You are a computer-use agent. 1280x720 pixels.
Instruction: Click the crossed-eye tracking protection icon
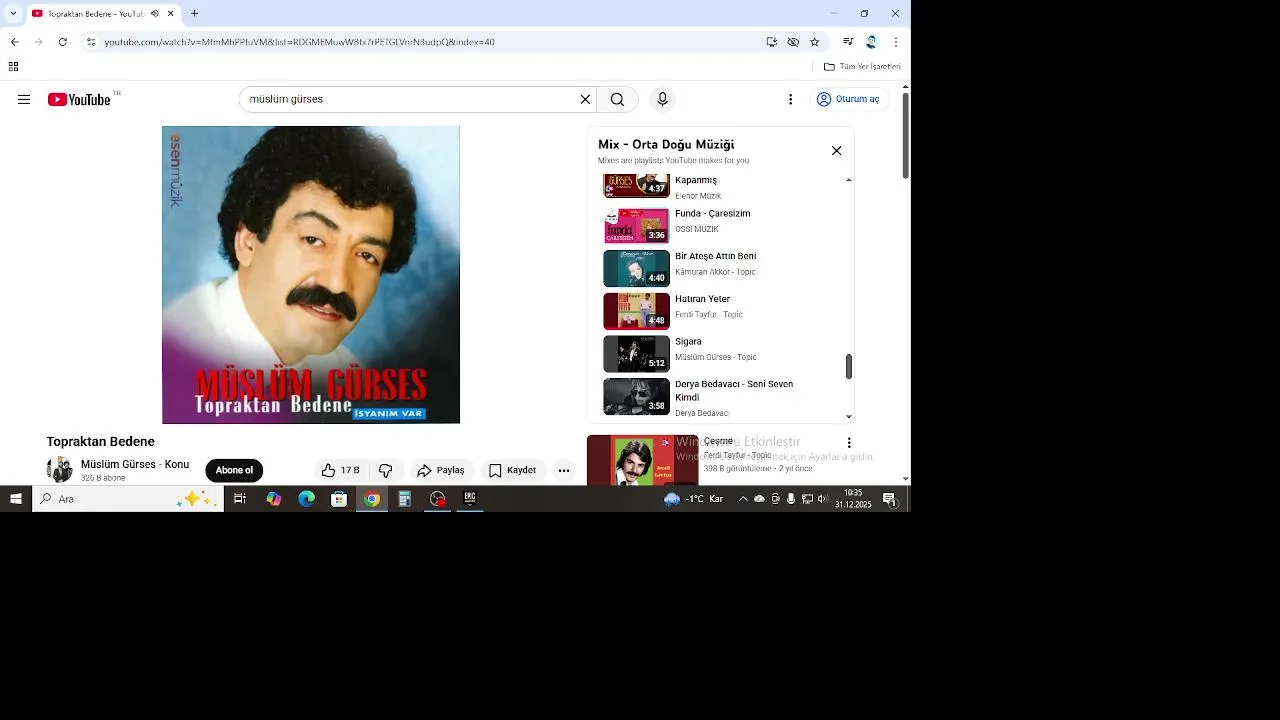(793, 42)
